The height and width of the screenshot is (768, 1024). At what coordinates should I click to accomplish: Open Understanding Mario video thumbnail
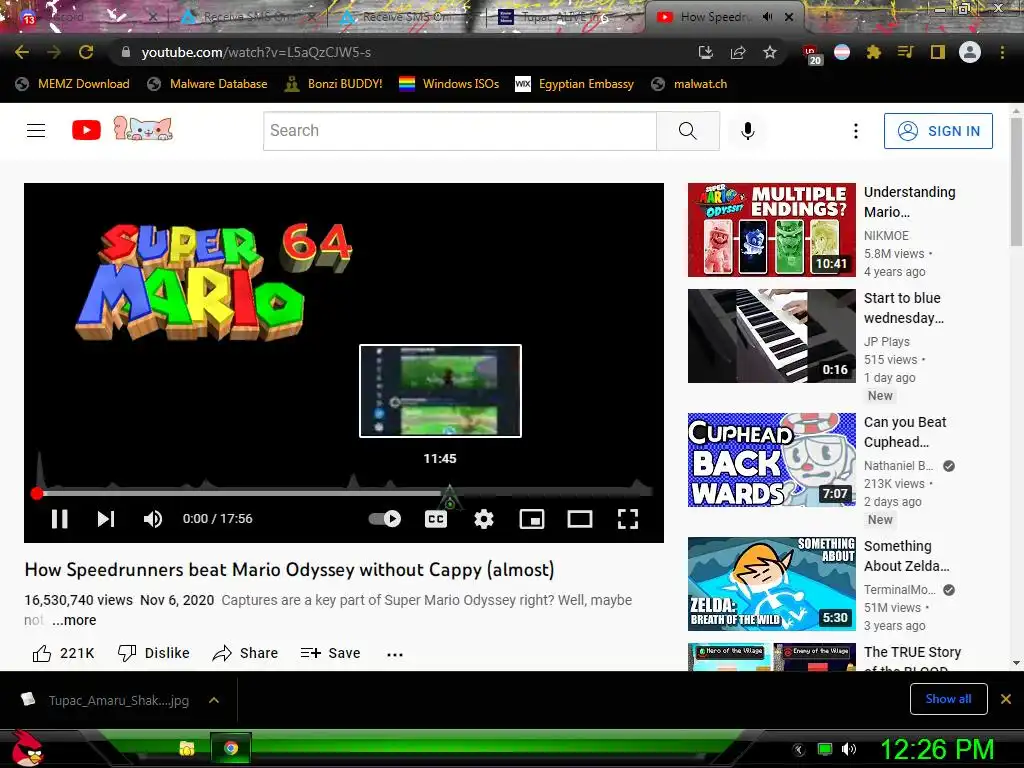point(771,230)
